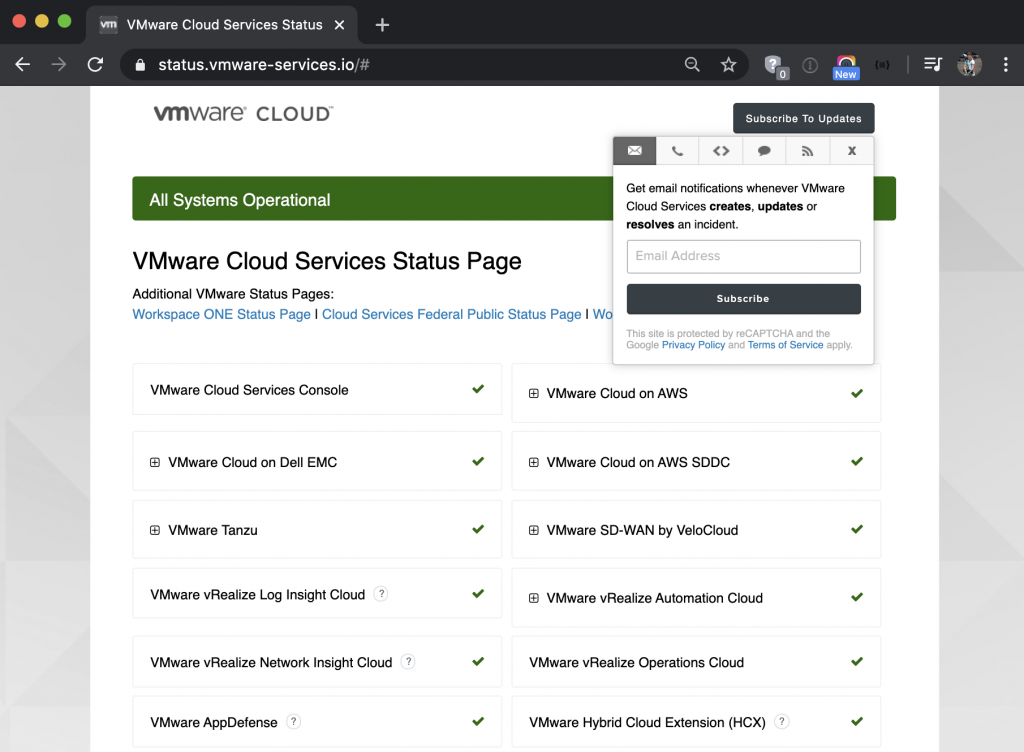Click the question mark beside vRealize Network Insight Cloud
This screenshot has height=752, width=1024.
tap(408, 662)
